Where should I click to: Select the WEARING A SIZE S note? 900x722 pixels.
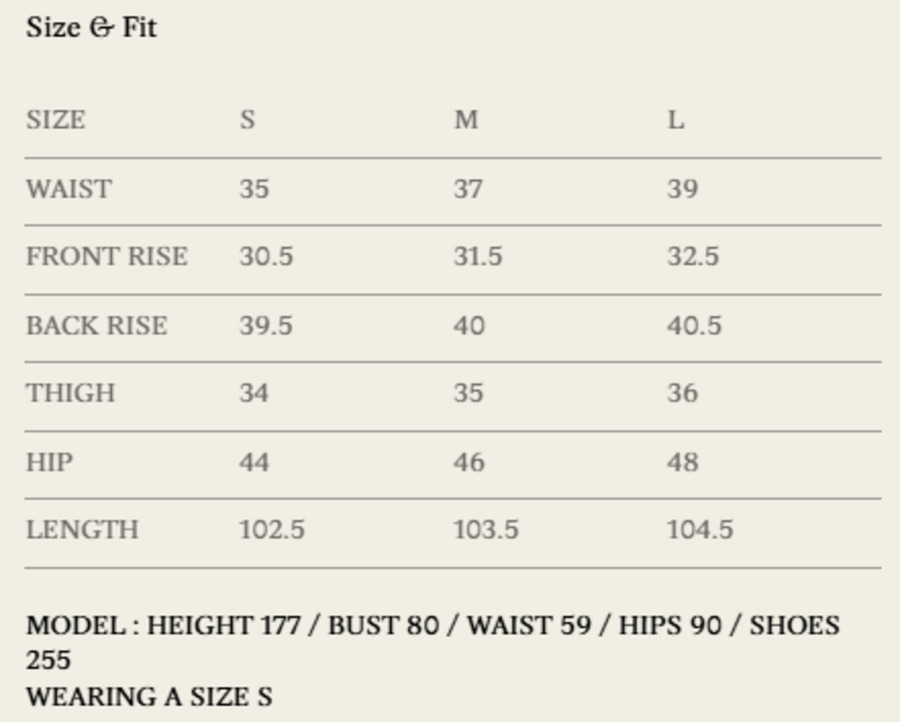[x=149, y=696]
